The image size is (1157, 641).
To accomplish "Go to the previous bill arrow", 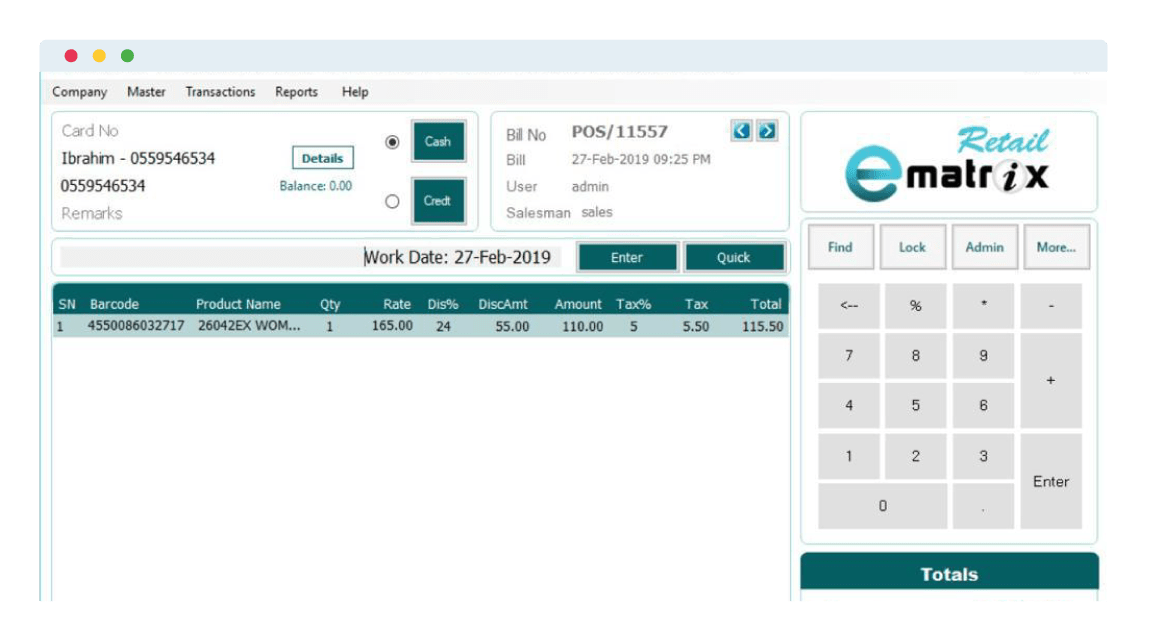I will (x=741, y=131).
